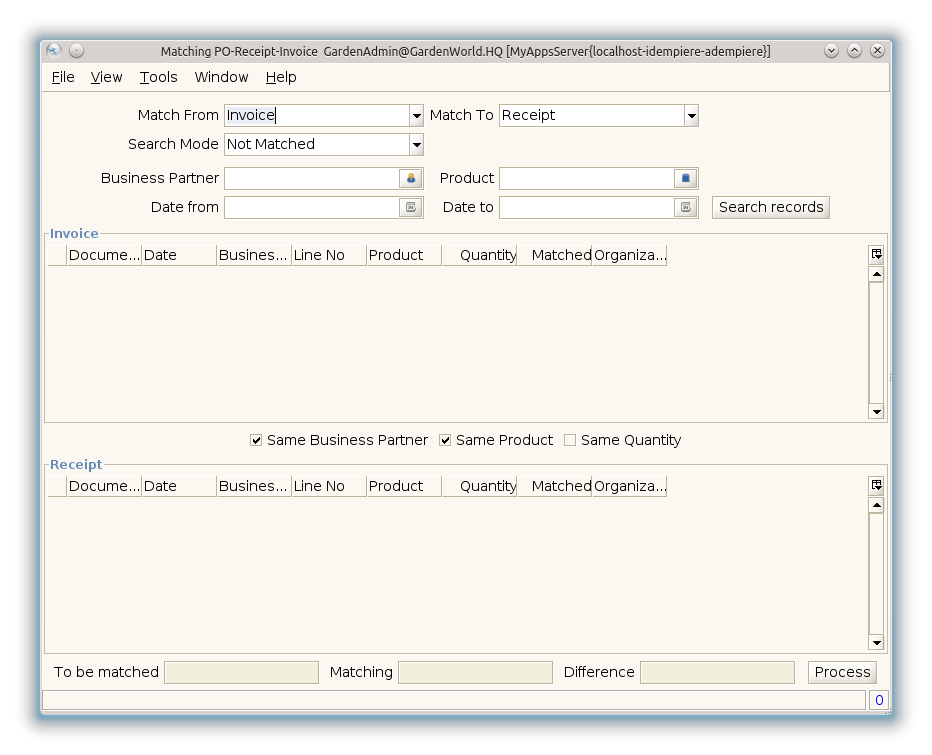Expand the Match From dropdown
The image size is (932, 755).
coord(416,116)
